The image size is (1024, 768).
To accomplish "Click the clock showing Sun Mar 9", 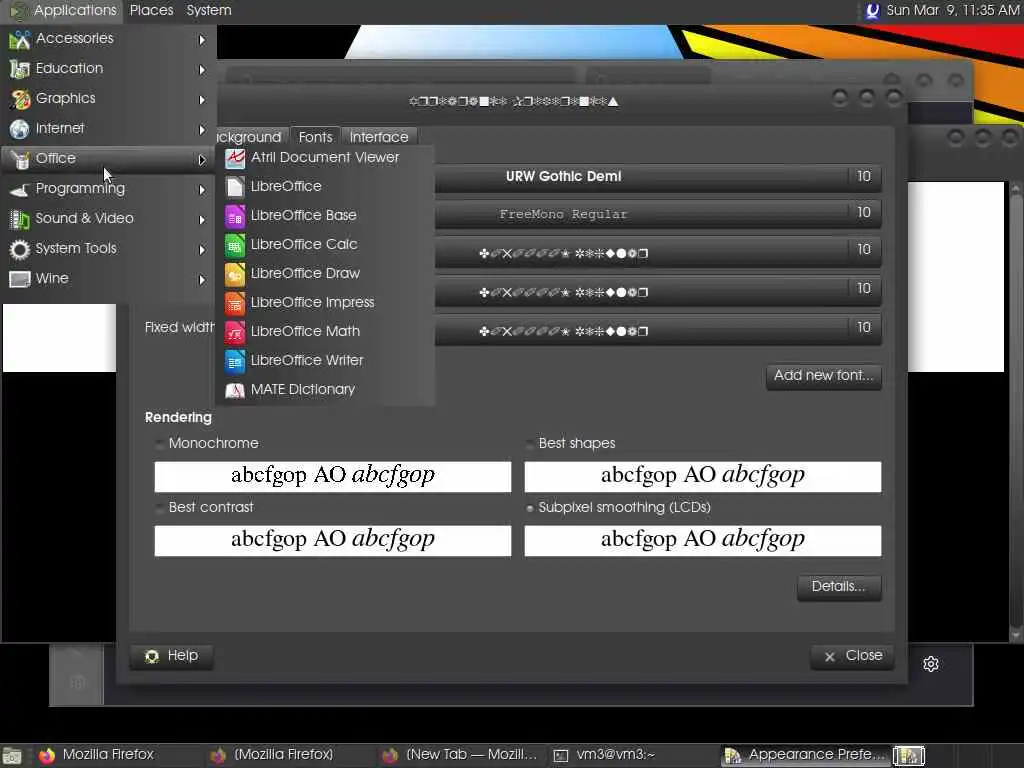I will click(x=953, y=10).
